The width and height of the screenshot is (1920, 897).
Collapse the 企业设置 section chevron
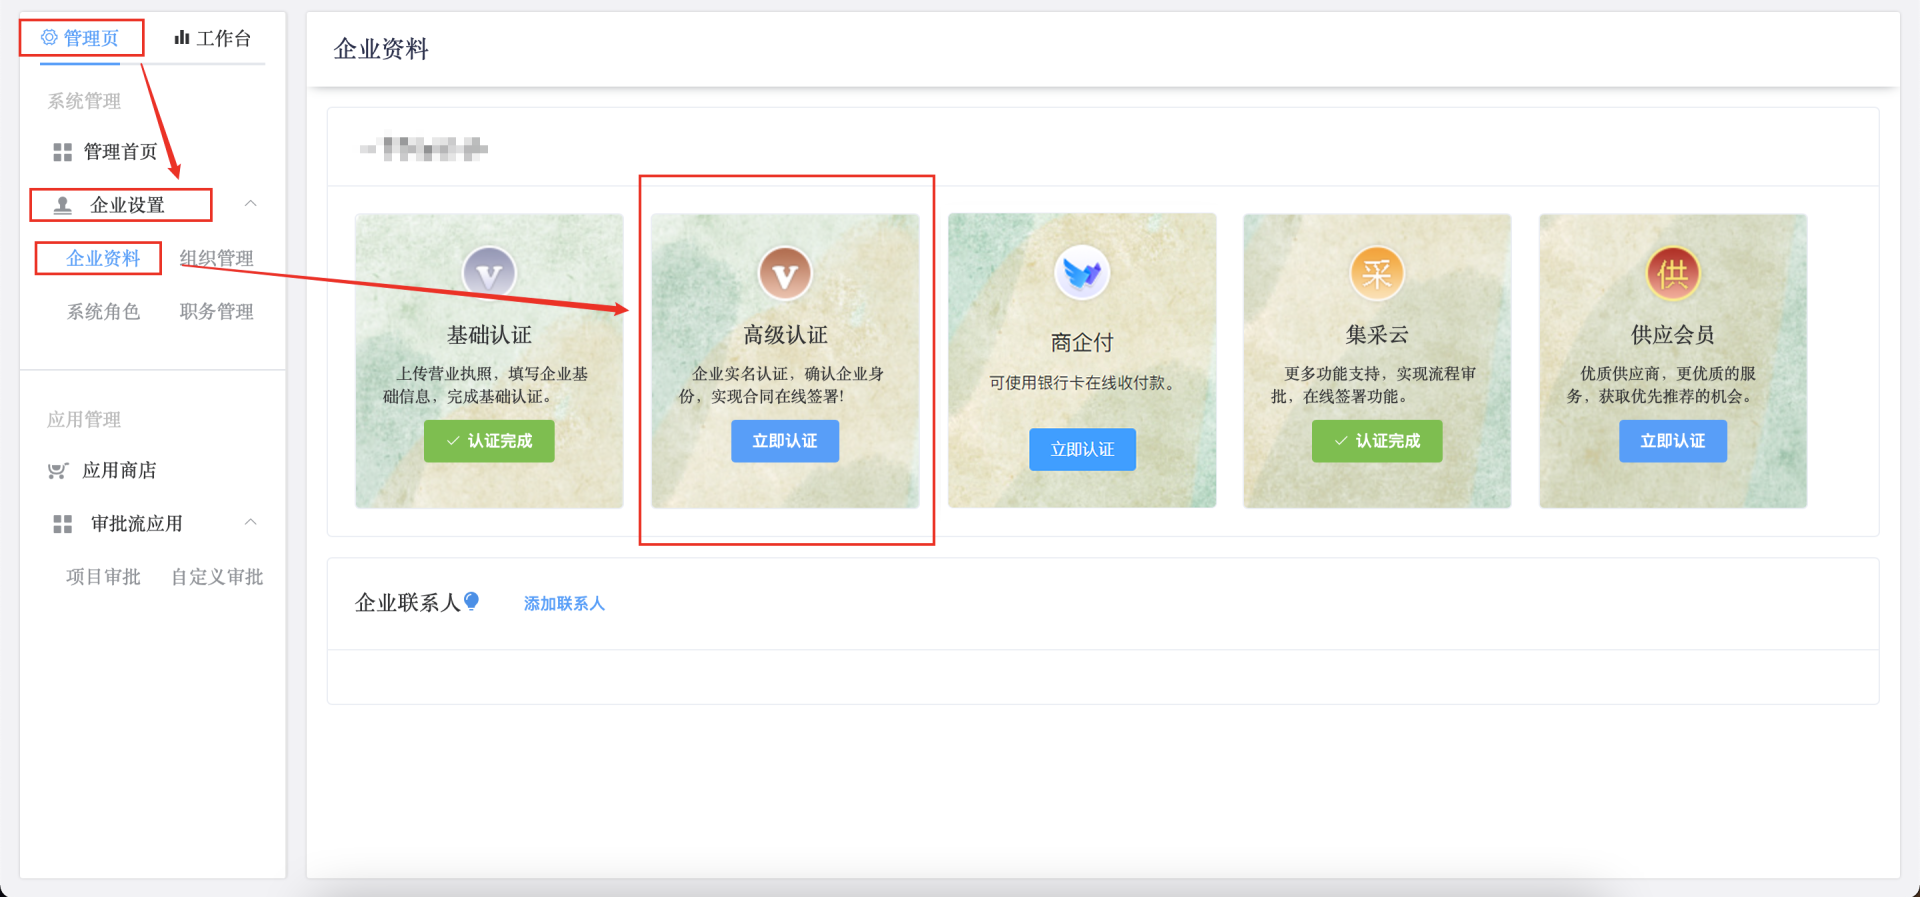click(x=251, y=204)
